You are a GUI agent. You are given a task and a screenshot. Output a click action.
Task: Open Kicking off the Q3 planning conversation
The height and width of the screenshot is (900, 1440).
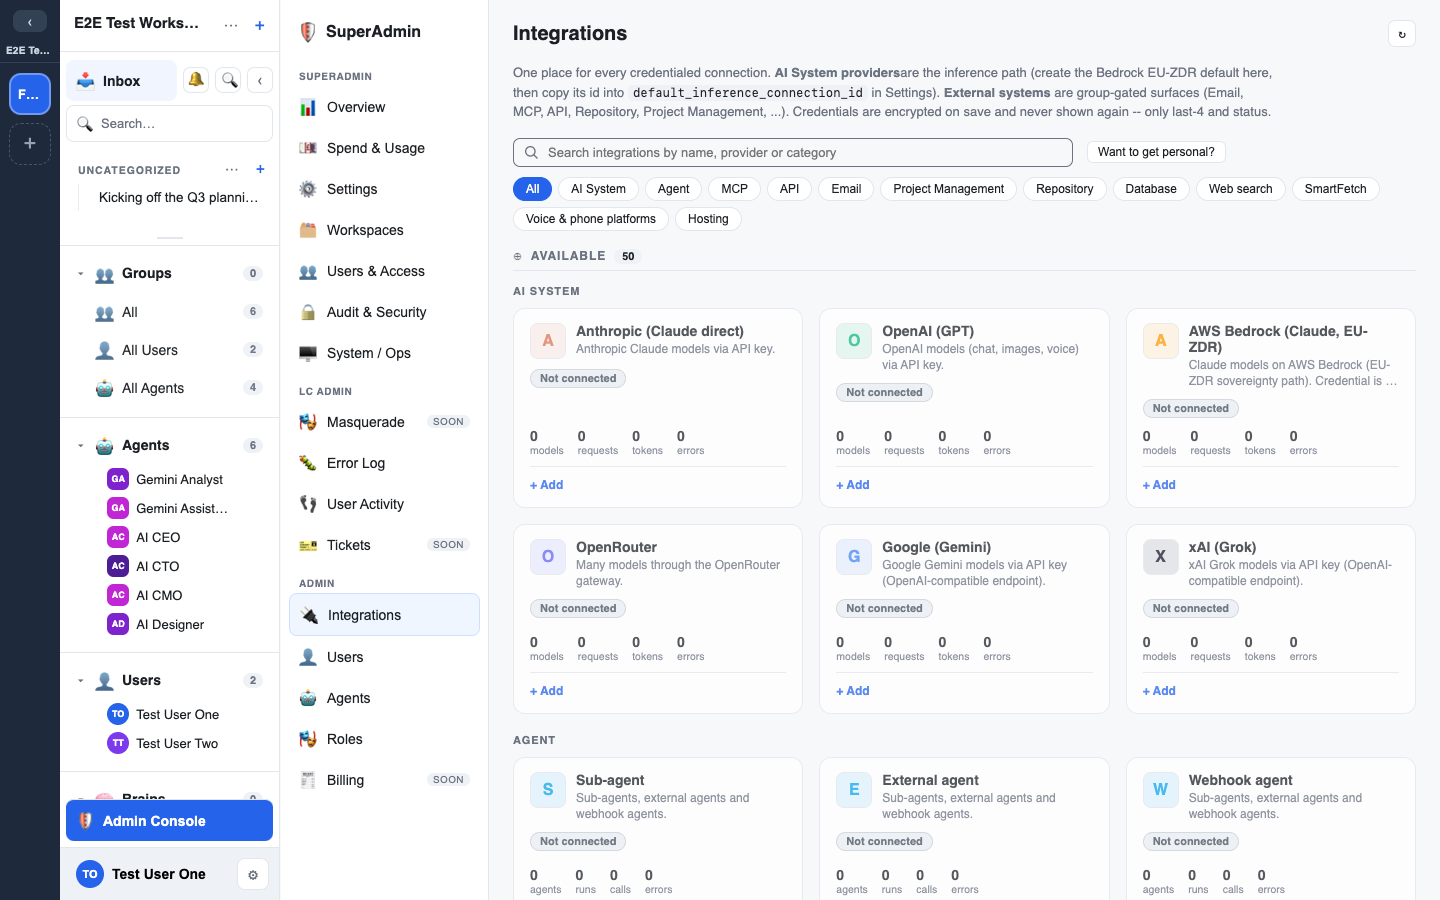click(x=179, y=198)
